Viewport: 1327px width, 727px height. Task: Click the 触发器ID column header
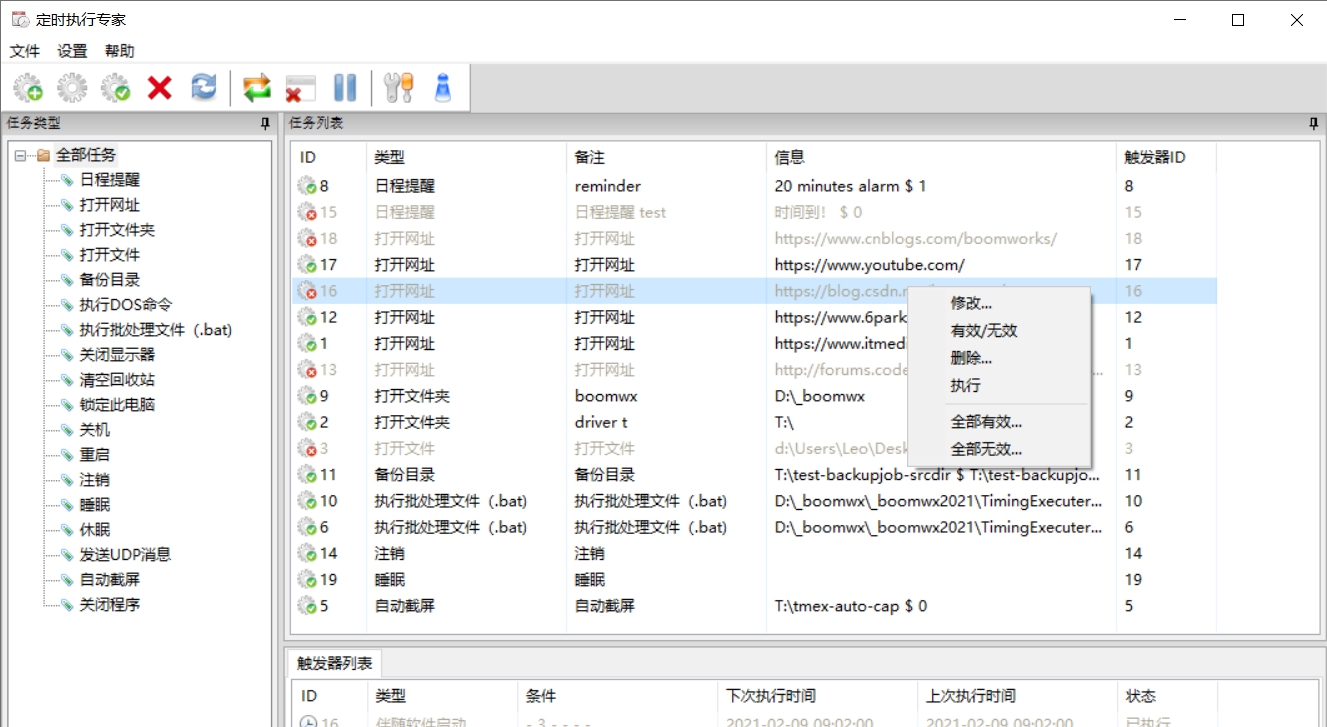(1155, 157)
